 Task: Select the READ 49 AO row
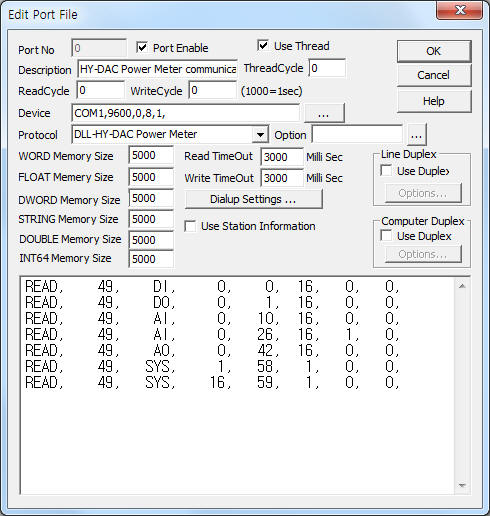point(212,350)
